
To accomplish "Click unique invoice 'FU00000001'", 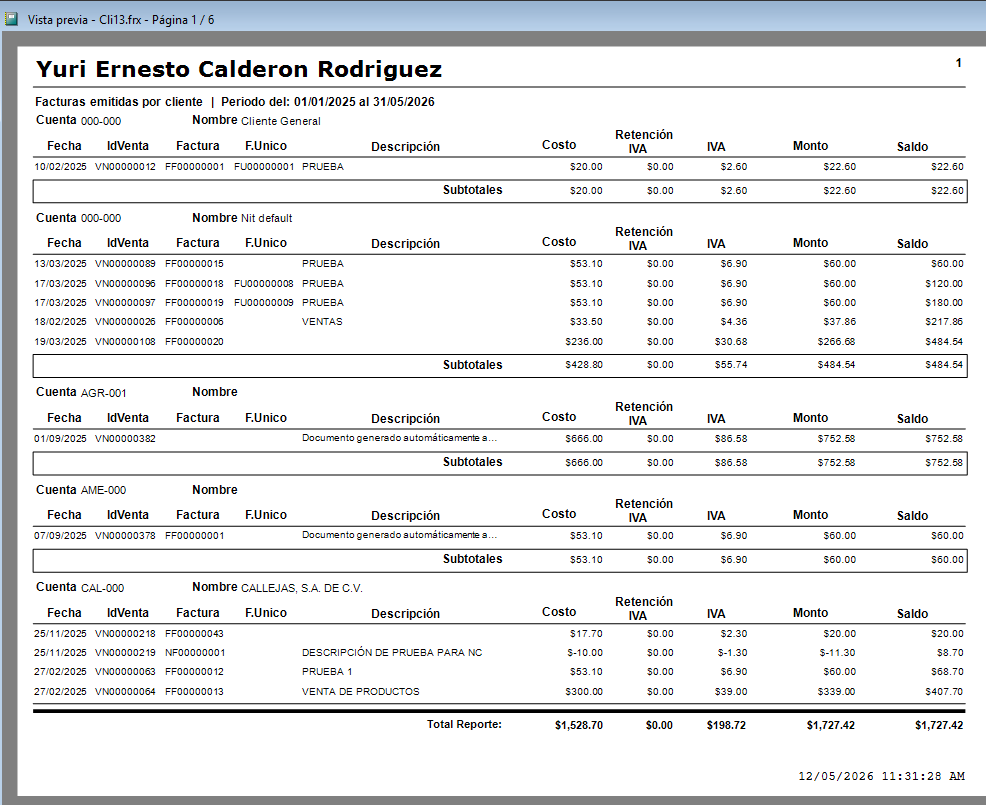I will pyautogui.click(x=264, y=167).
